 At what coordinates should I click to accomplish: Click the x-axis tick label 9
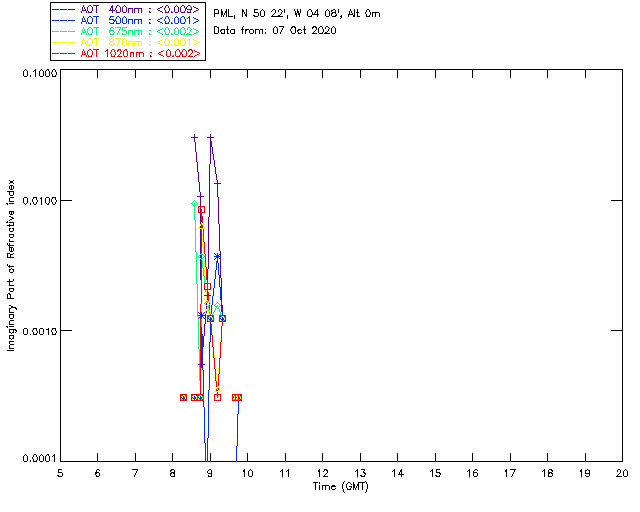pos(210,473)
